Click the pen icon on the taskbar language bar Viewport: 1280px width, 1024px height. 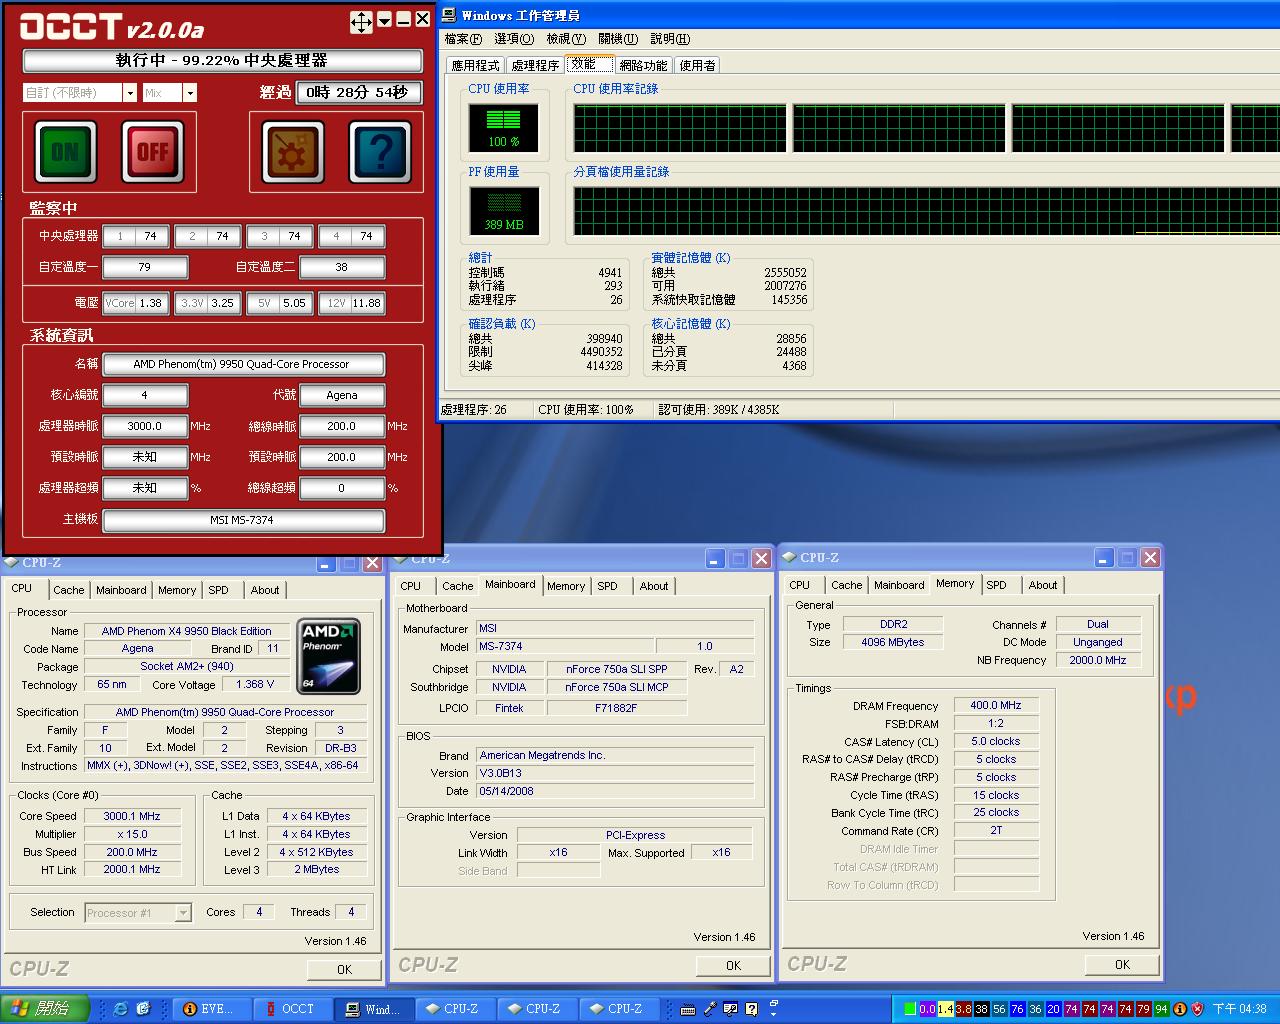click(710, 1009)
